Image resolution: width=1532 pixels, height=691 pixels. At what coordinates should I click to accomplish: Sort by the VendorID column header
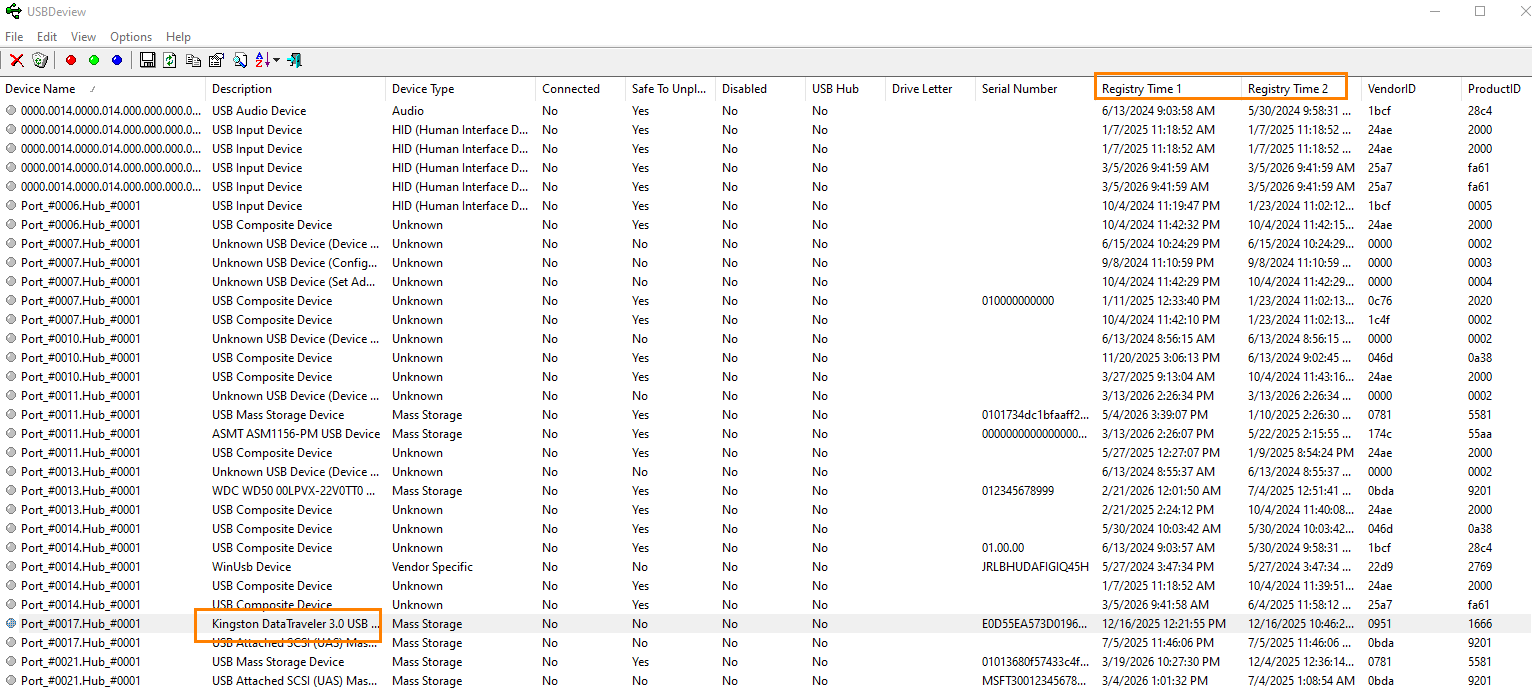click(x=1412, y=89)
